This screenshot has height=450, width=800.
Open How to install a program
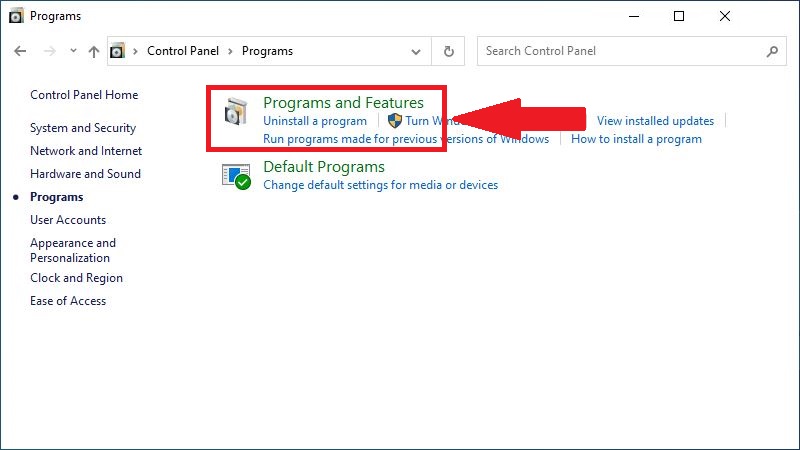(x=636, y=139)
